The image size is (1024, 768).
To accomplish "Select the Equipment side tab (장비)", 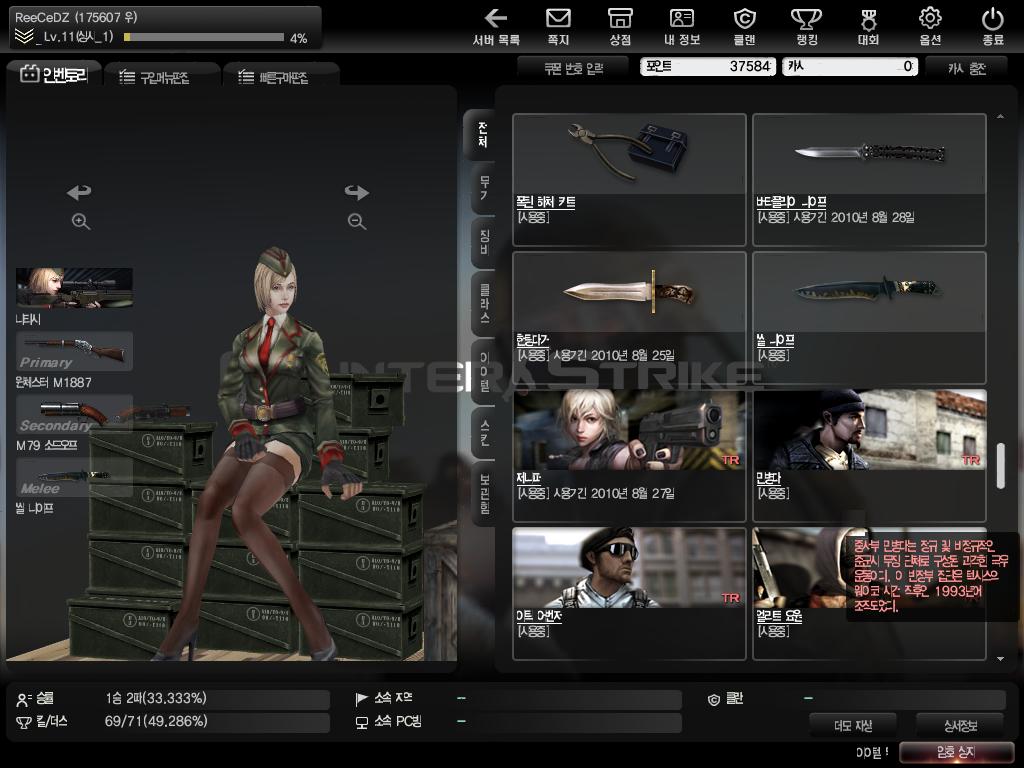I will (x=484, y=242).
